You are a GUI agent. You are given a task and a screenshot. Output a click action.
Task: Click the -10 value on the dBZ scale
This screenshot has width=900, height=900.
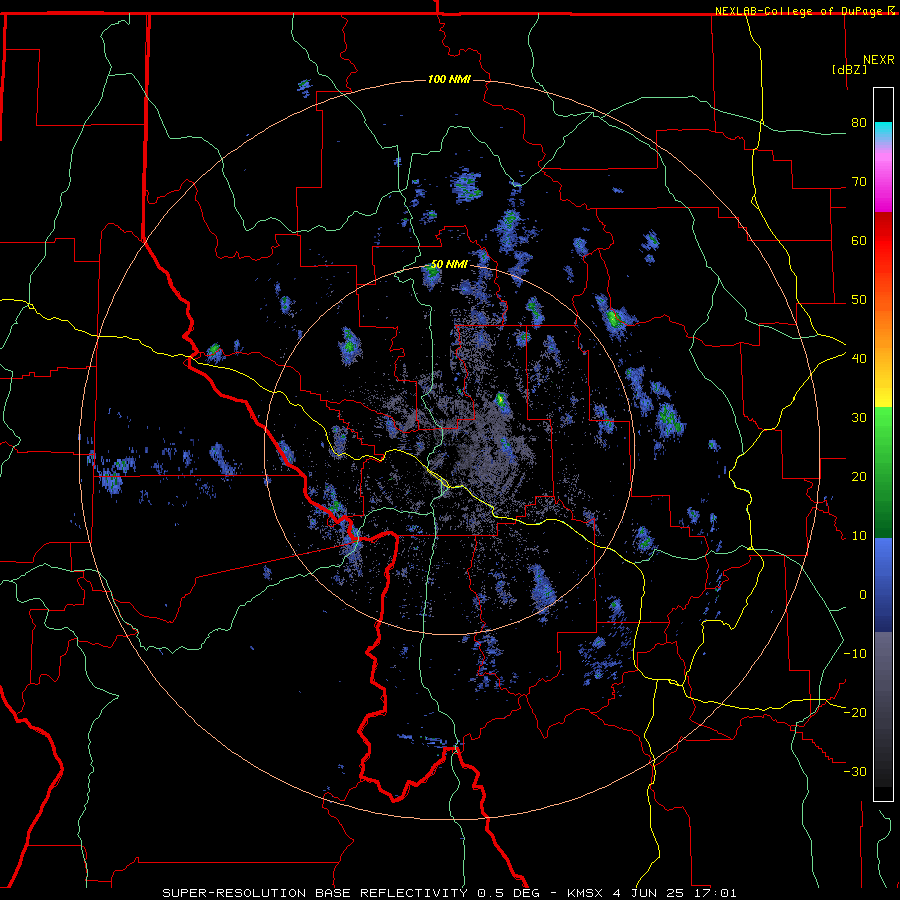pos(855,654)
